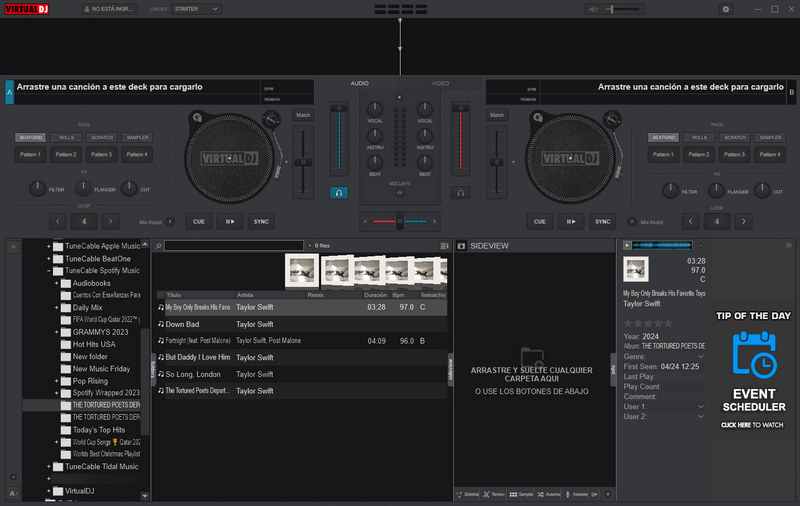
Task: Increase loop length arrow on left deck
Action: 110,221
